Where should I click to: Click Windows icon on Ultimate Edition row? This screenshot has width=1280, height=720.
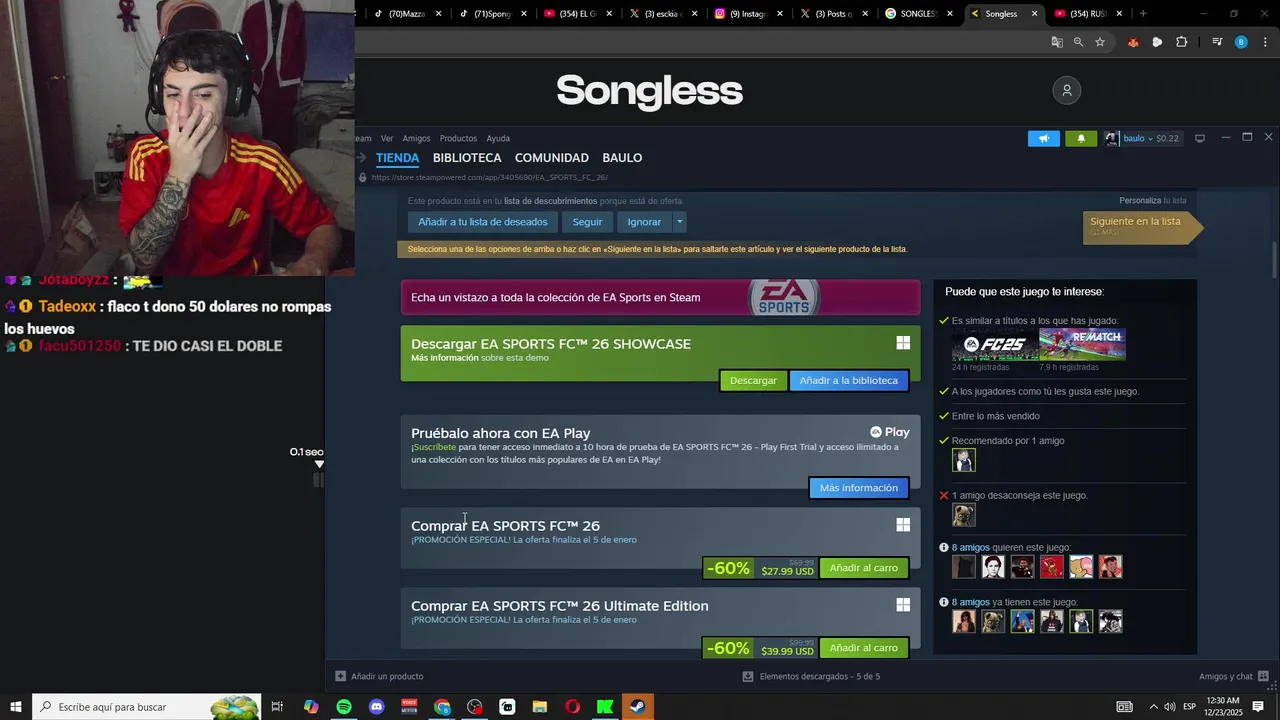point(903,605)
